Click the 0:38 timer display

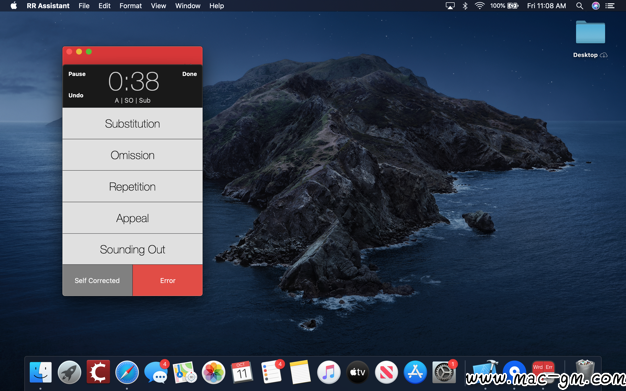[x=133, y=81]
